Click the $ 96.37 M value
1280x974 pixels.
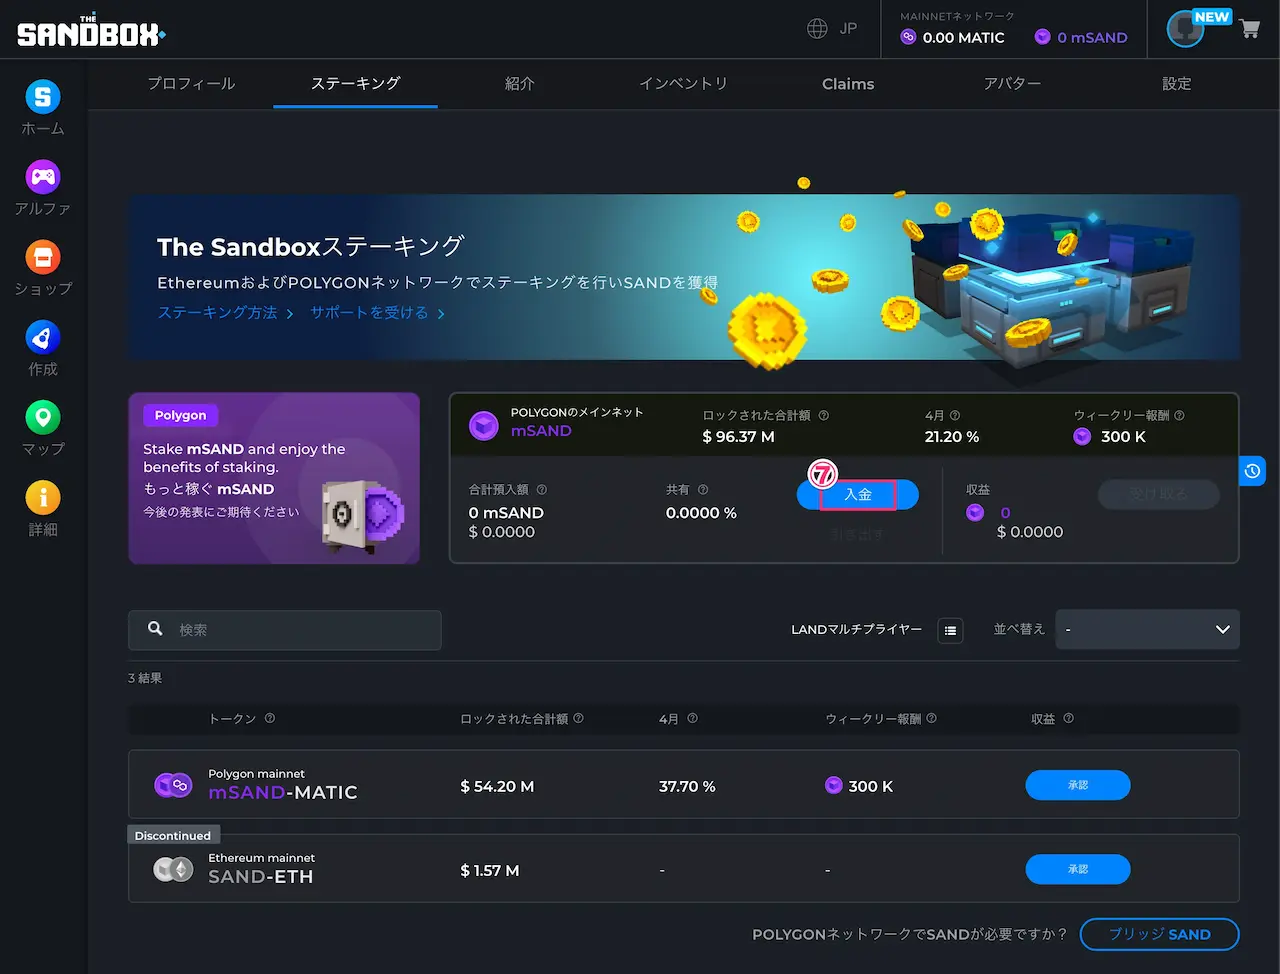(x=738, y=437)
